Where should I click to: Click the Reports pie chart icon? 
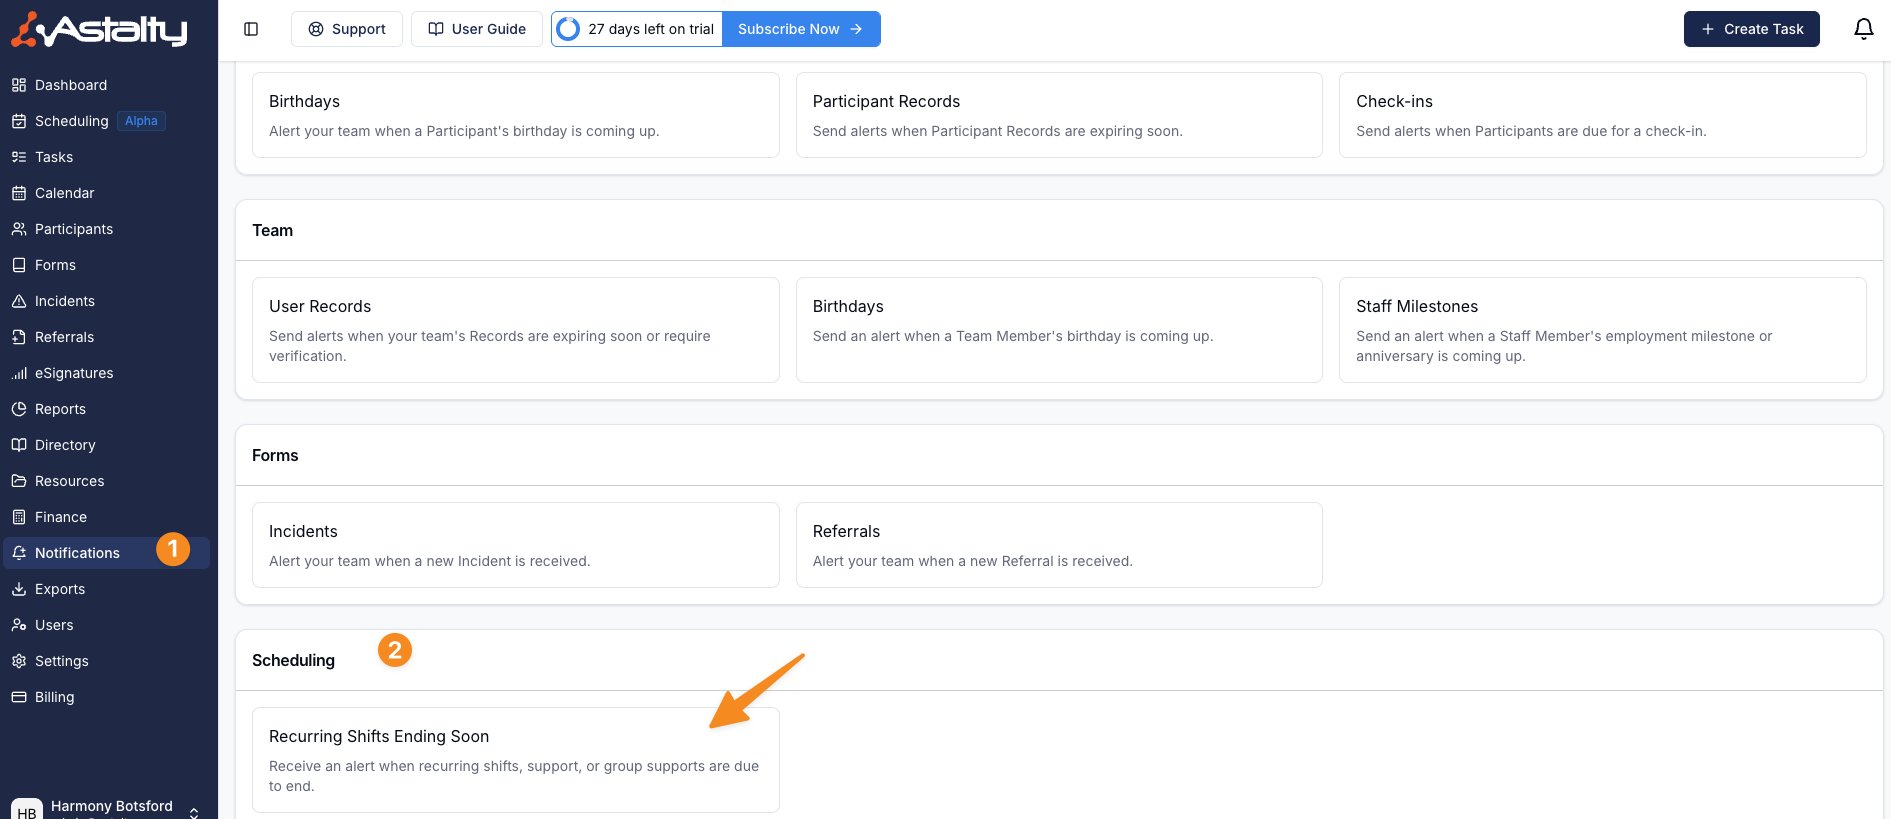19,409
